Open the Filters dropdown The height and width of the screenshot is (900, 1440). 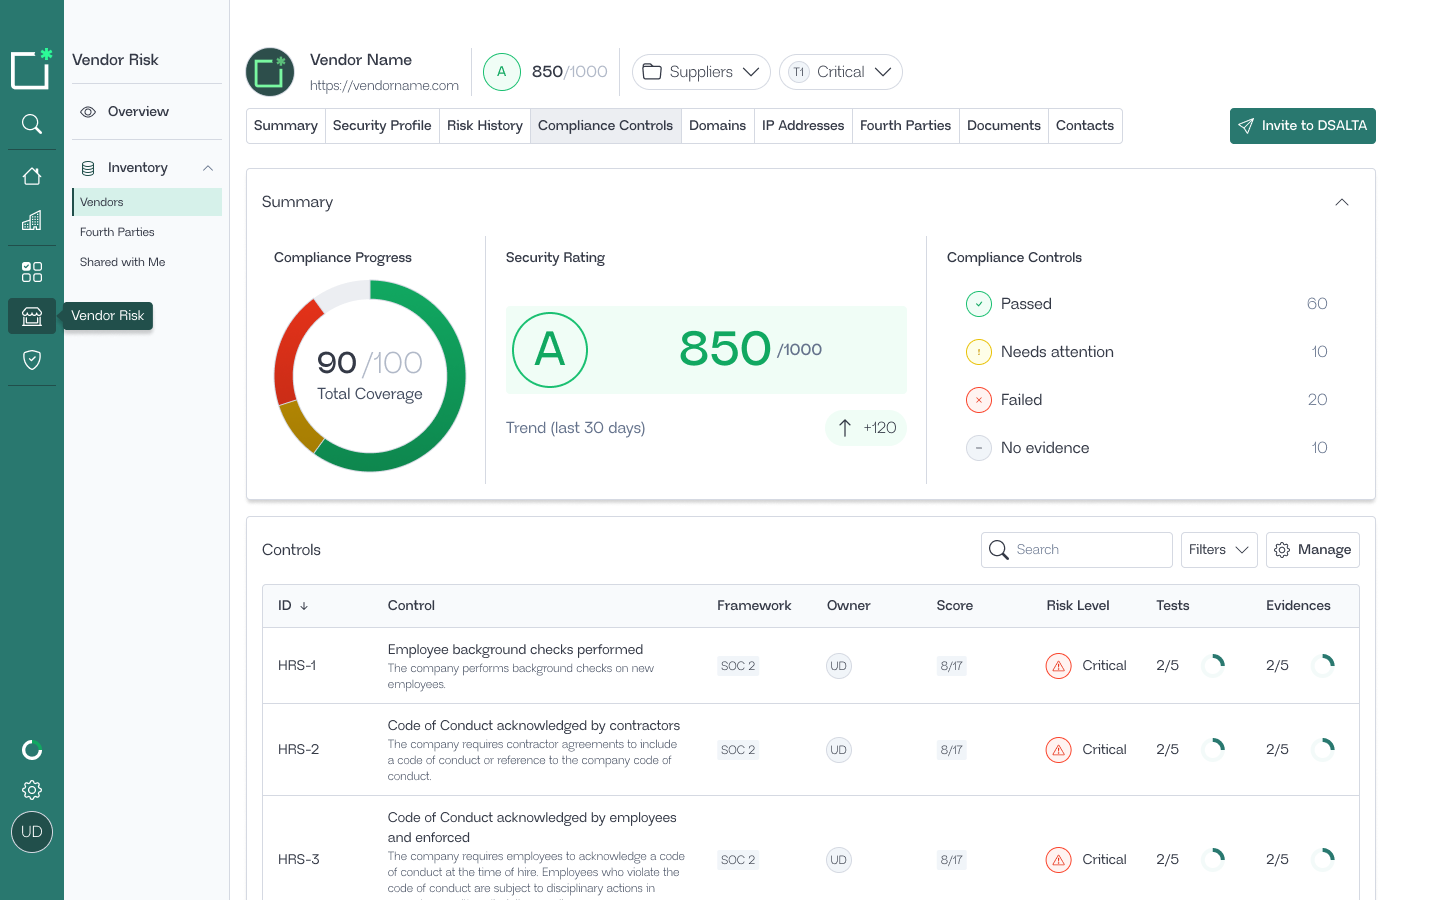coord(1218,550)
